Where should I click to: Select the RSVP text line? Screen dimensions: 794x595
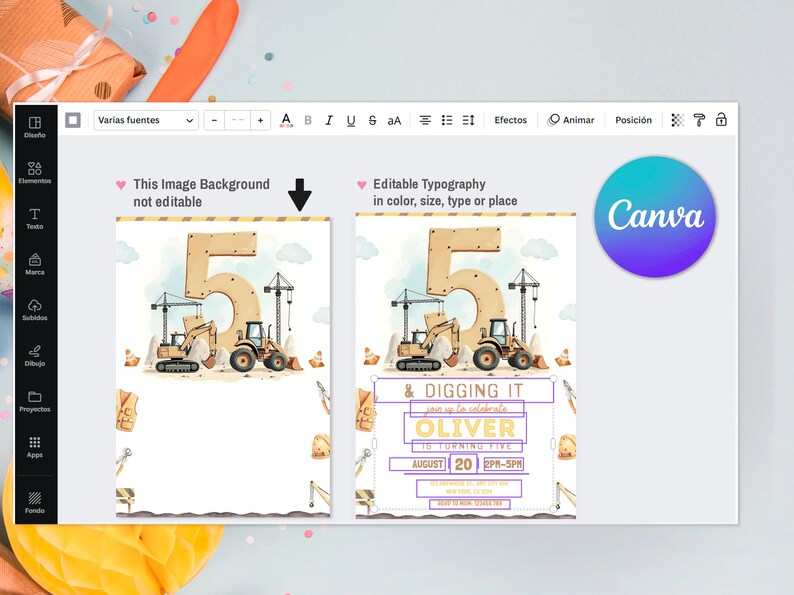469,504
